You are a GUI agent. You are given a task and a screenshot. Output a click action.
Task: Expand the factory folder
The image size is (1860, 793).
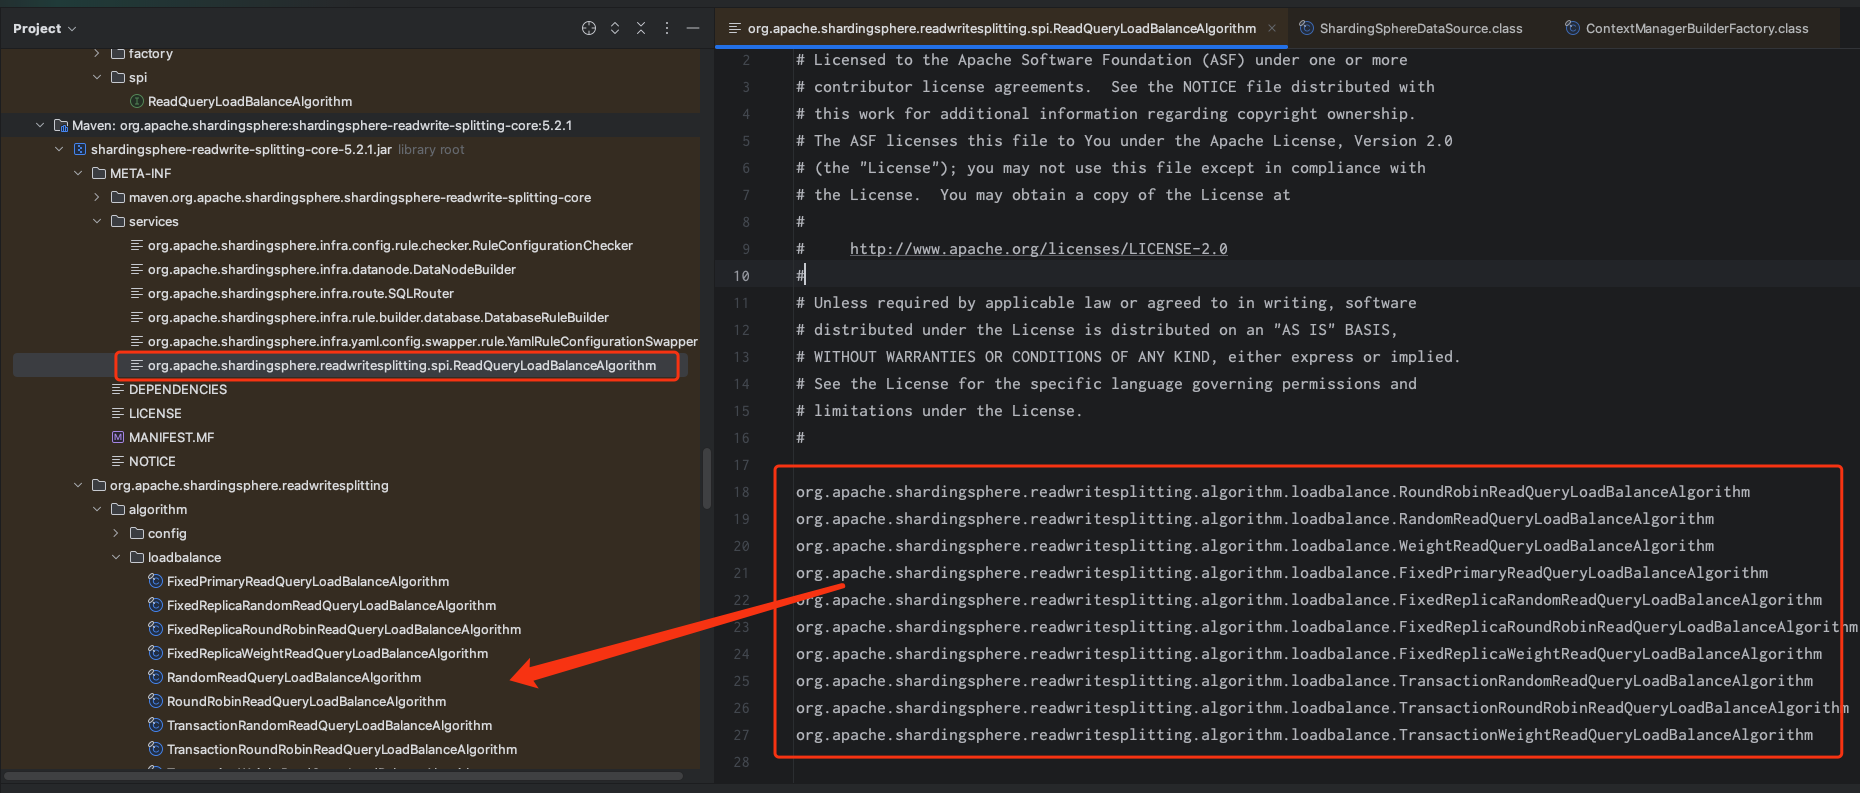coord(97,53)
